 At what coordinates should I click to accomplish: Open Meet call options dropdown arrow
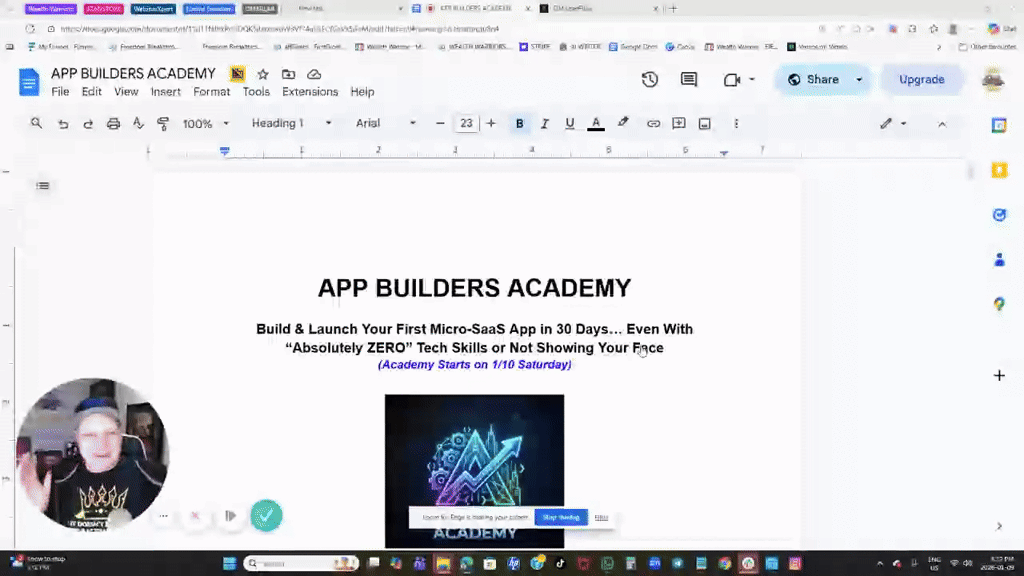752,80
